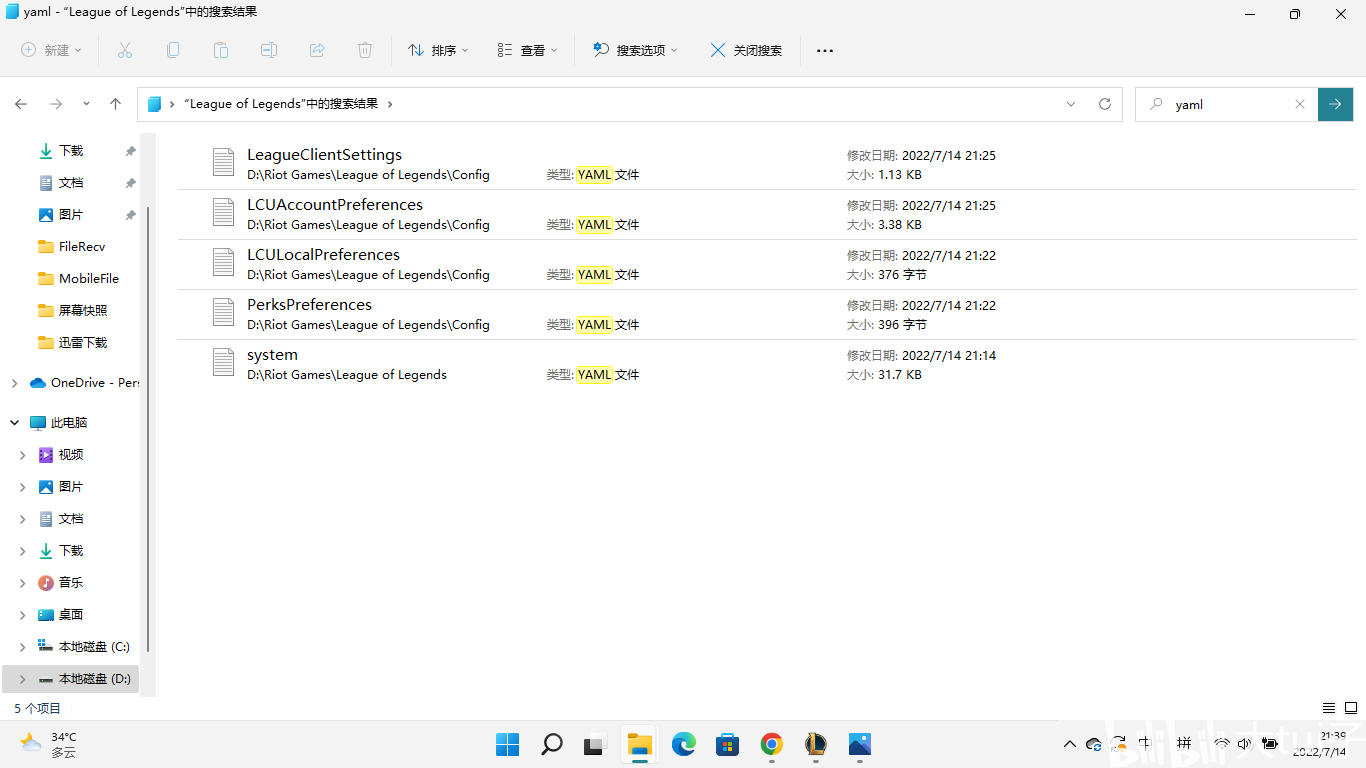Open the 迅雷下载 folder
The height and width of the screenshot is (768, 1366).
pos(71,343)
